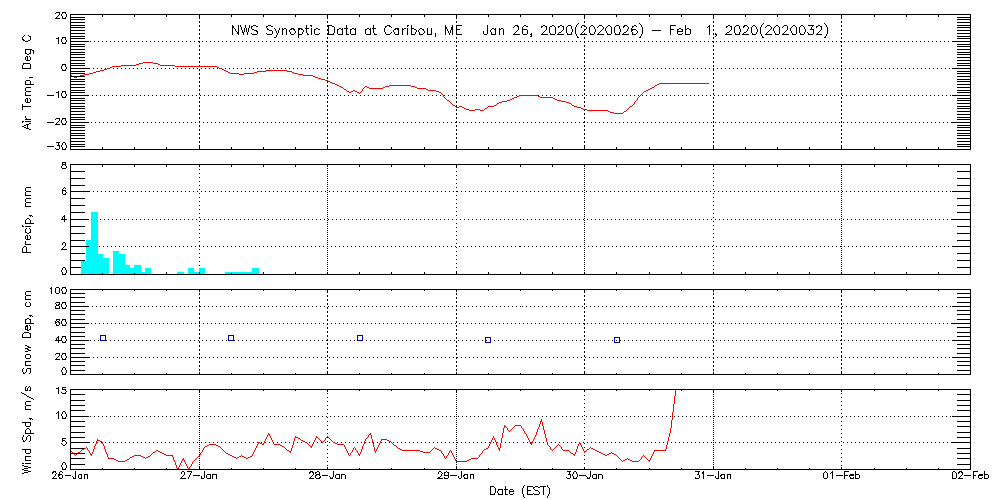Select the 28-Jan date tick label
The height and width of the screenshot is (500, 1000).
tap(328, 477)
